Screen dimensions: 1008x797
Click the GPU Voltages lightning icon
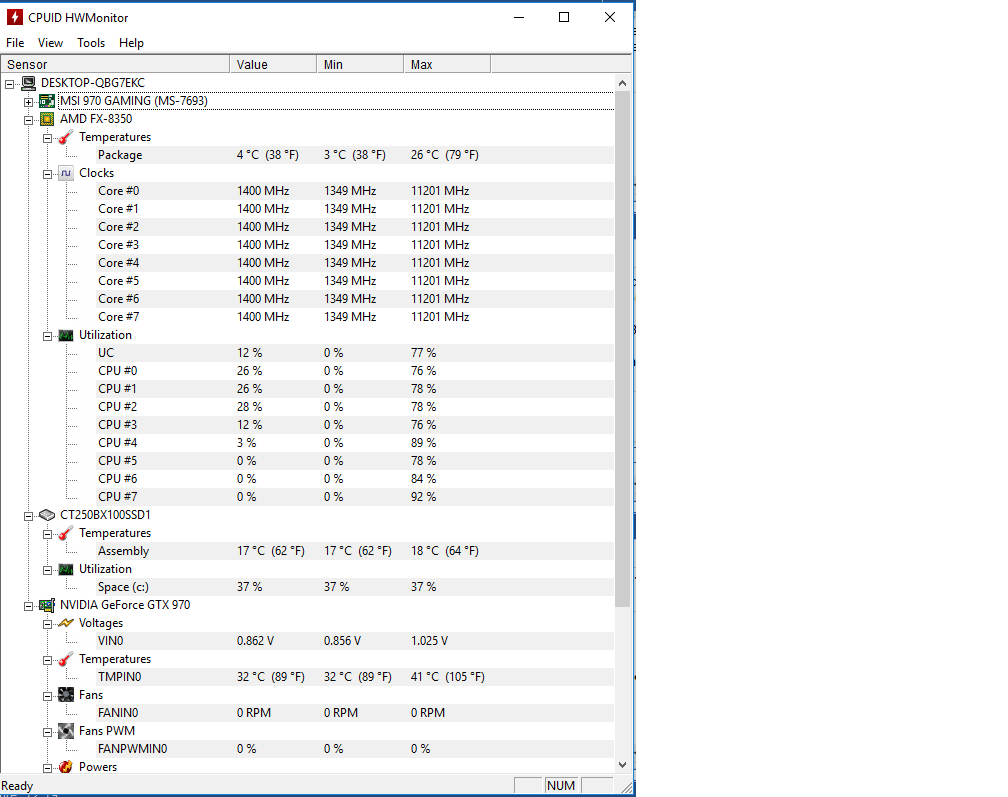(x=66, y=623)
